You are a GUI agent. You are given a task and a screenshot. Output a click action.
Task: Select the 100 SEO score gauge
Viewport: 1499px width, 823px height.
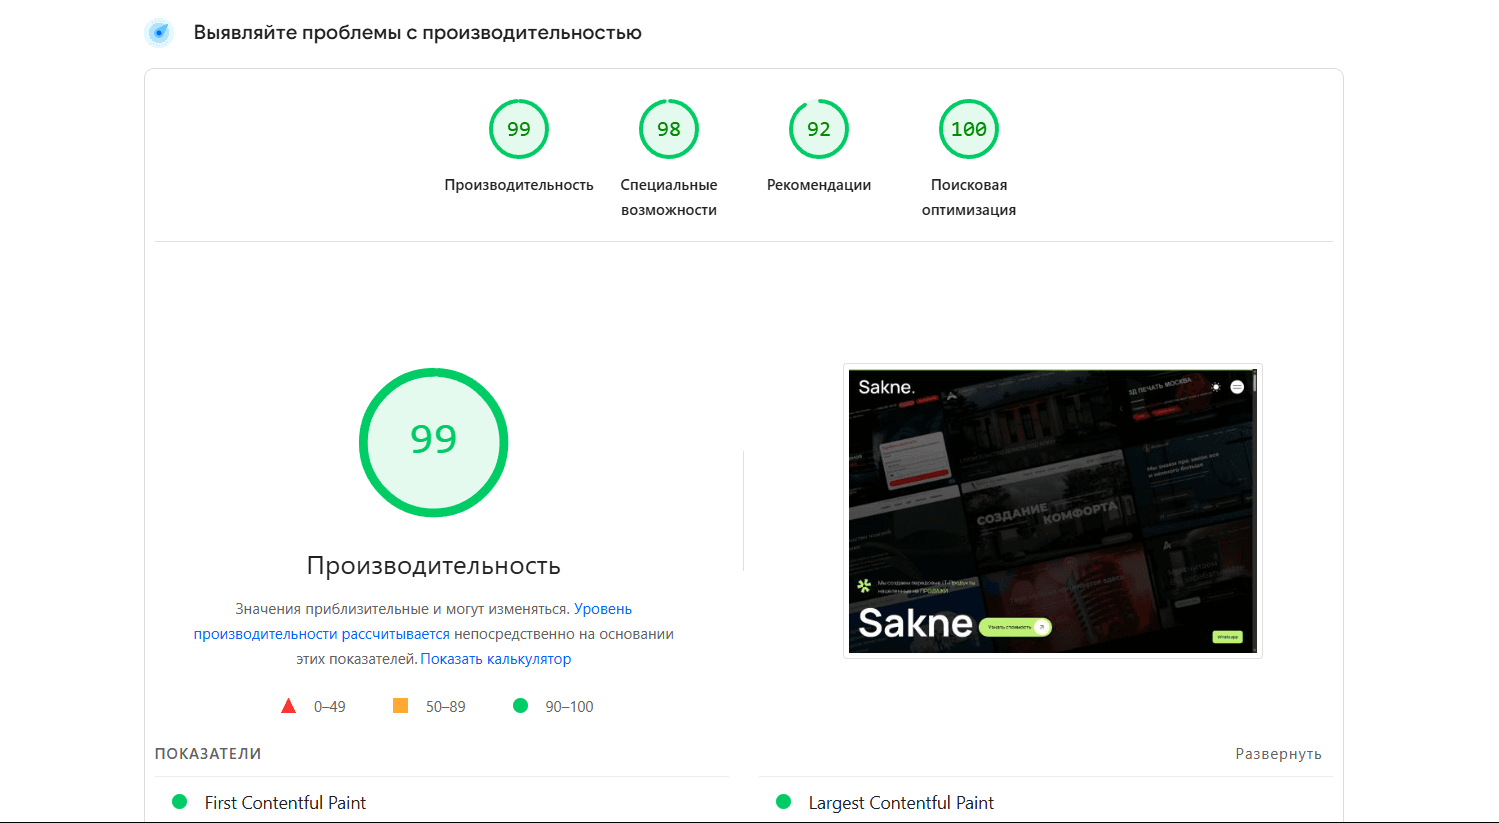click(968, 129)
